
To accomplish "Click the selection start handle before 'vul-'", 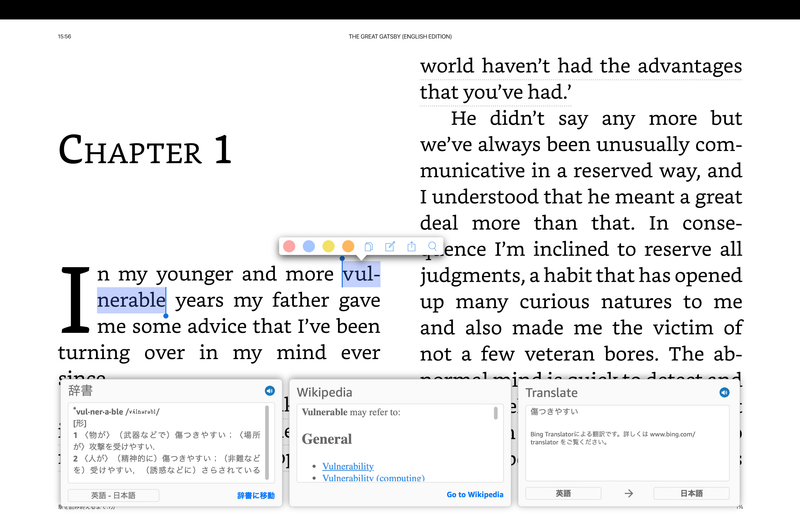I will coord(342,258).
